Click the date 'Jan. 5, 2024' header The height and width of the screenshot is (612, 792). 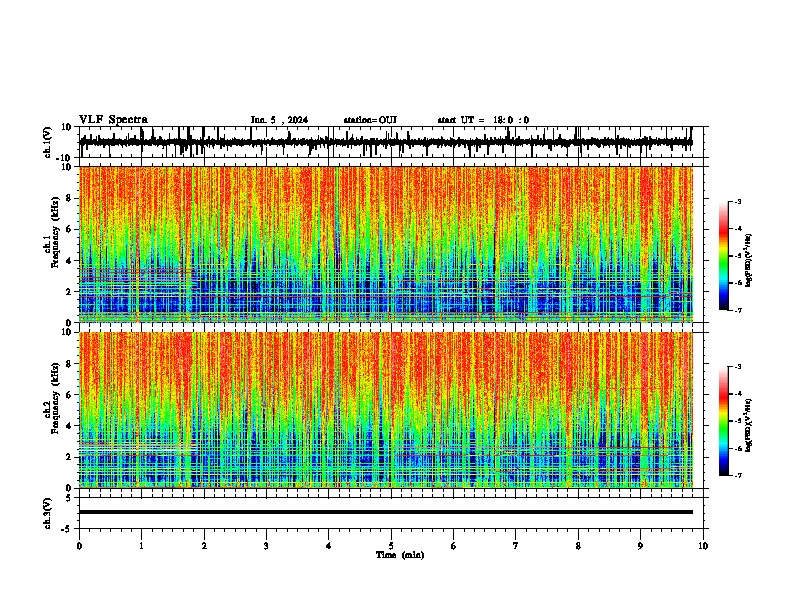pyautogui.click(x=279, y=120)
